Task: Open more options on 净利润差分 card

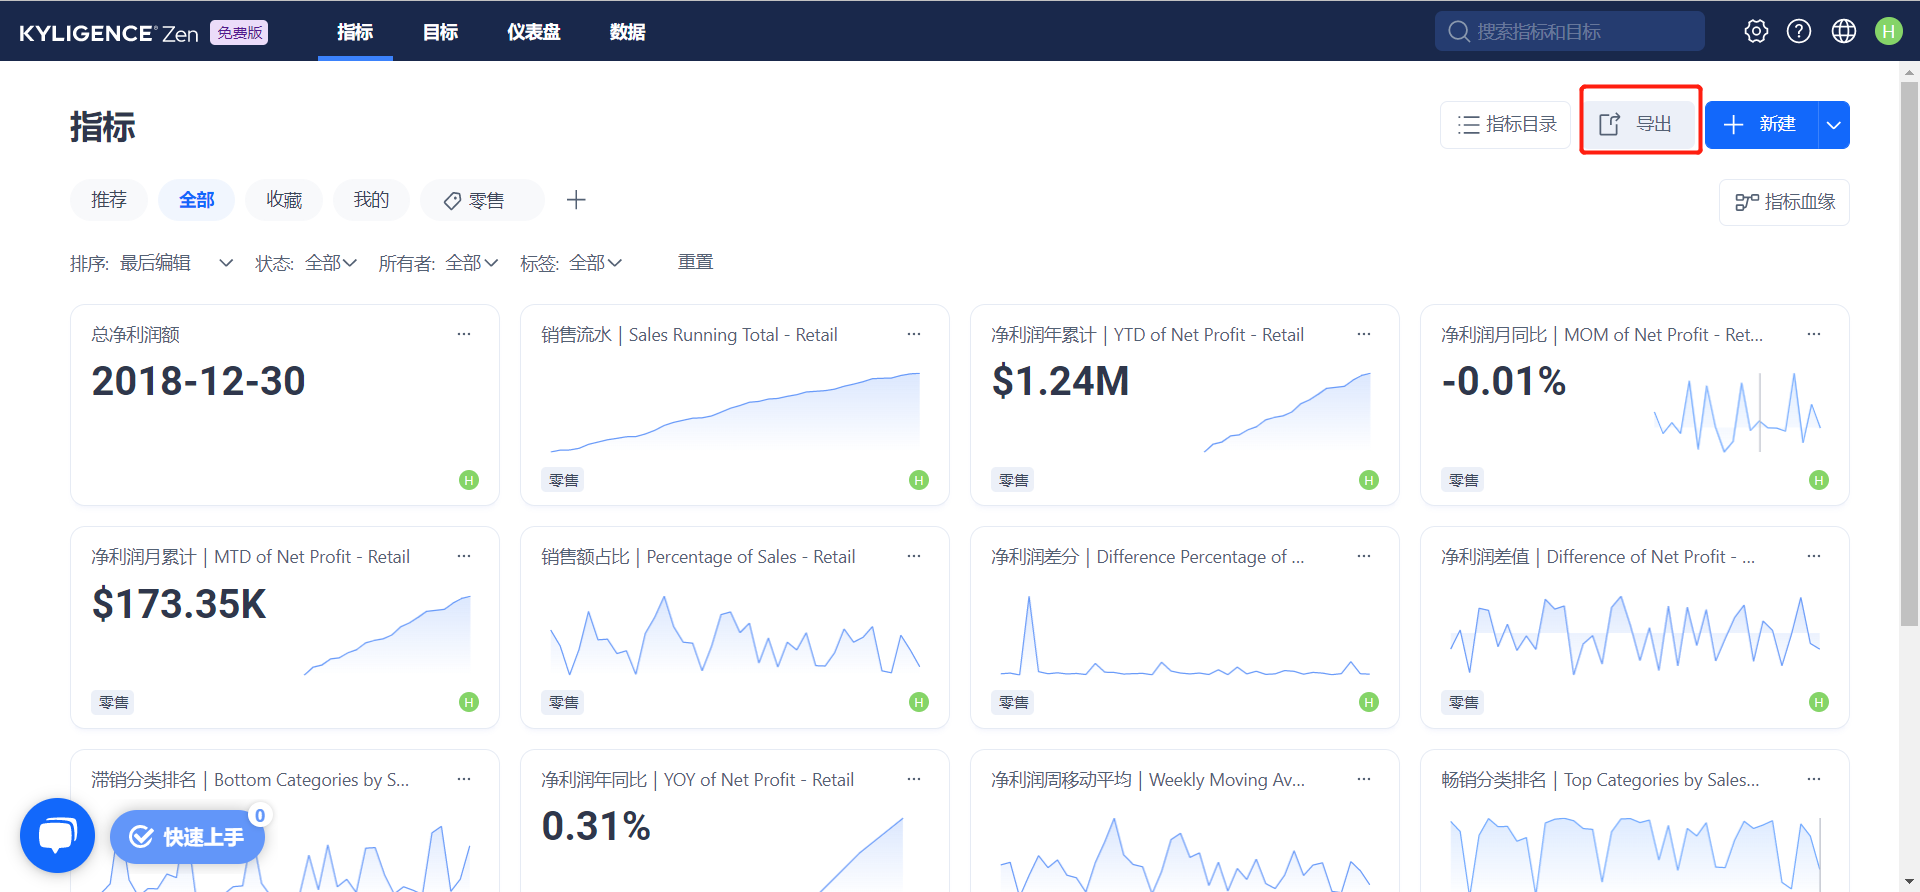Action: coord(1364,556)
